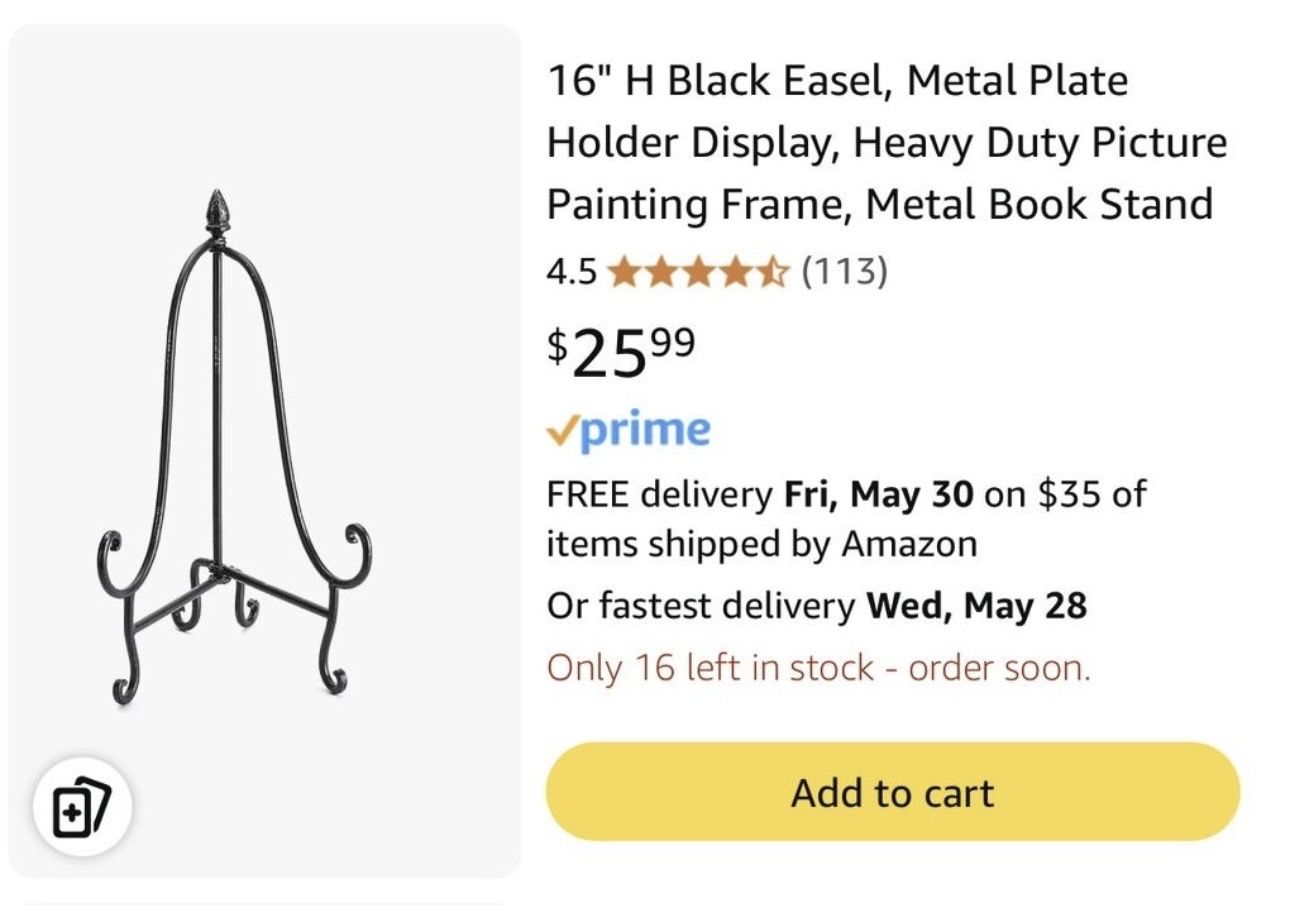Screen dimensions: 1290x905
Task: Tap the view similar items icon
Action: (x=82, y=806)
